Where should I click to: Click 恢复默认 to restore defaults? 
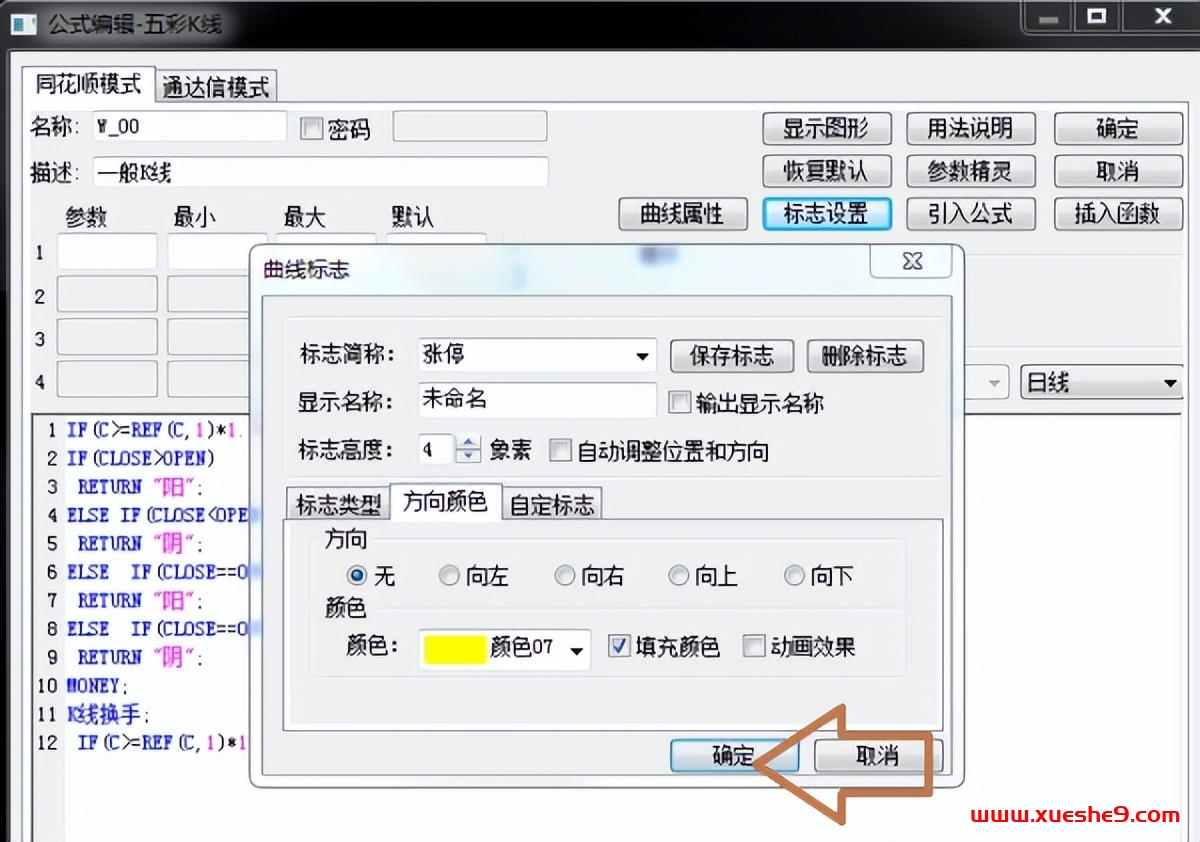click(x=827, y=171)
